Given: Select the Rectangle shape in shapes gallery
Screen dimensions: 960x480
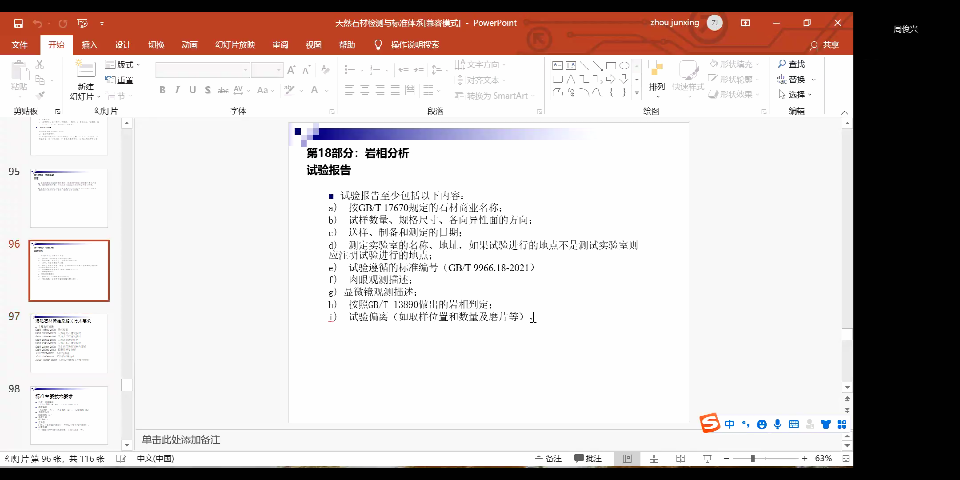Looking at the screenshot, I should (610, 66).
